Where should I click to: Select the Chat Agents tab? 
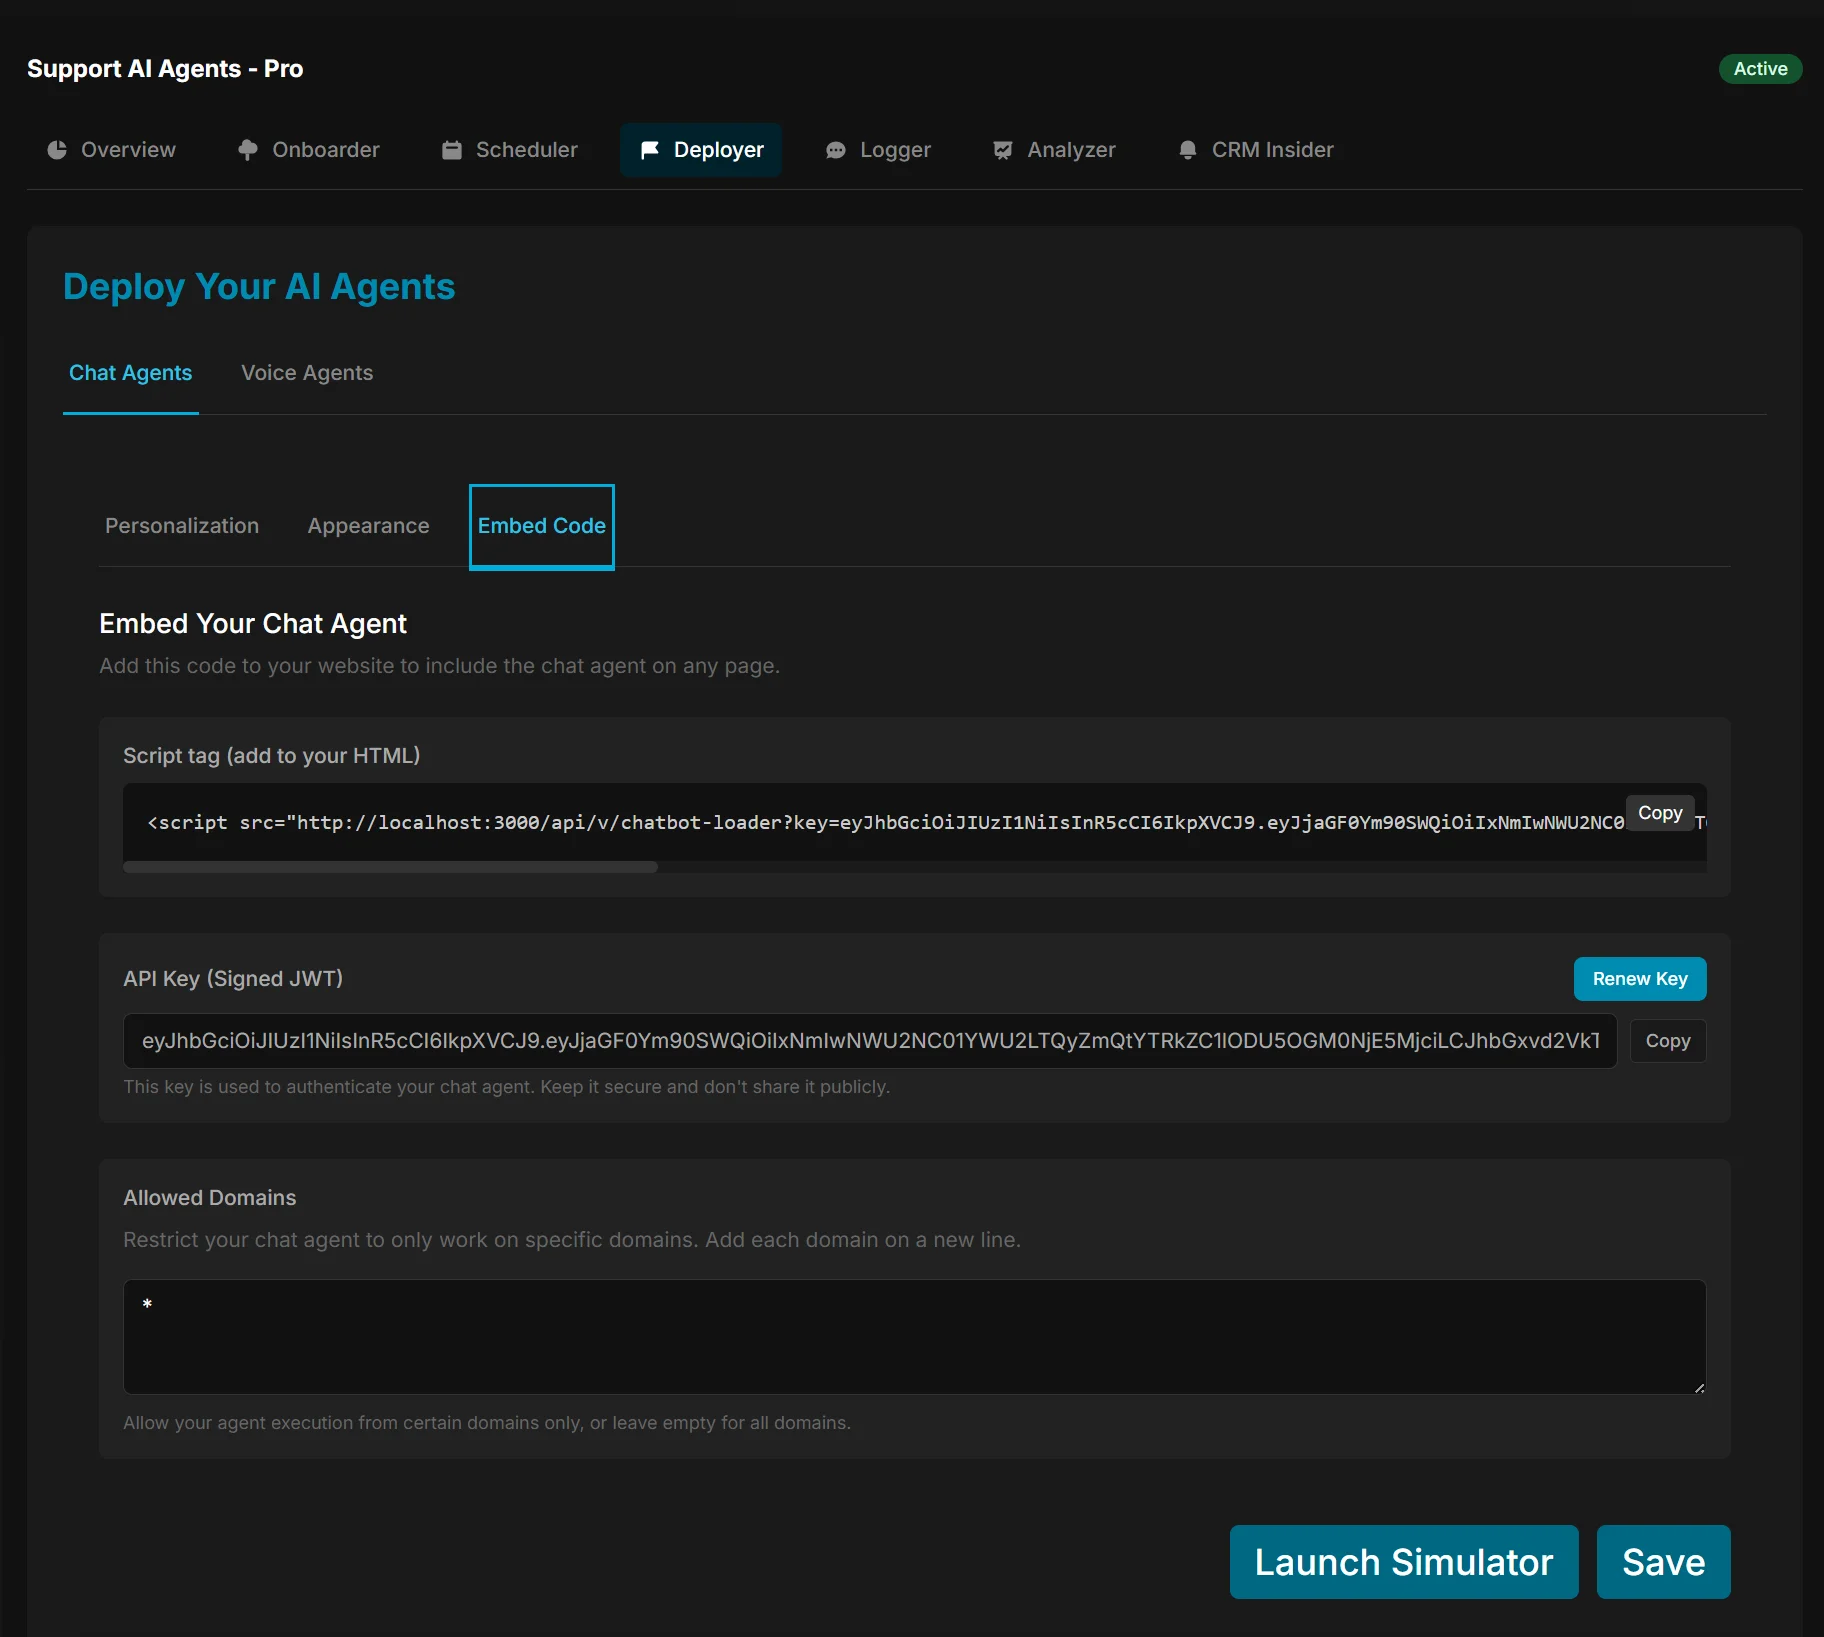[130, 373]
